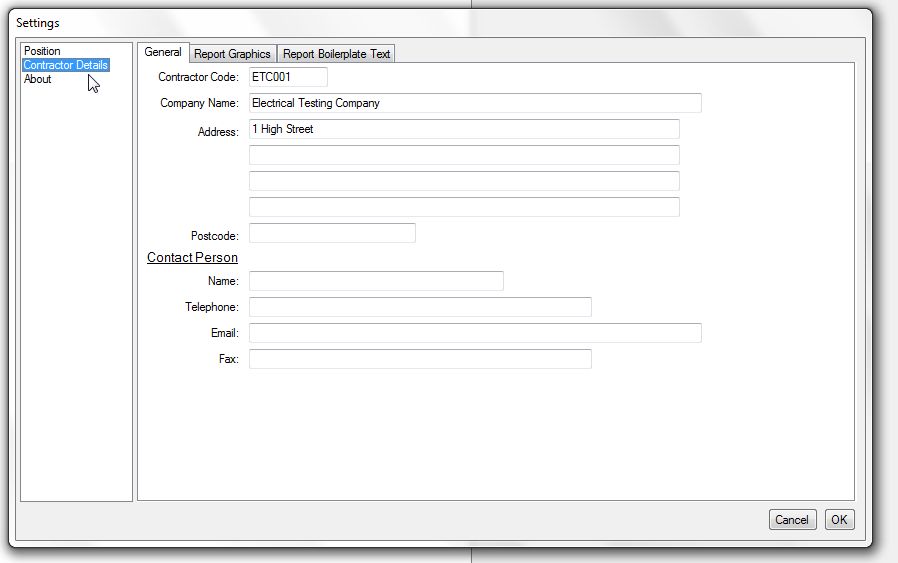The image size is (898, 563).
Task: Click the Contractor Code field with ETC001
Action: pos(288,77)
